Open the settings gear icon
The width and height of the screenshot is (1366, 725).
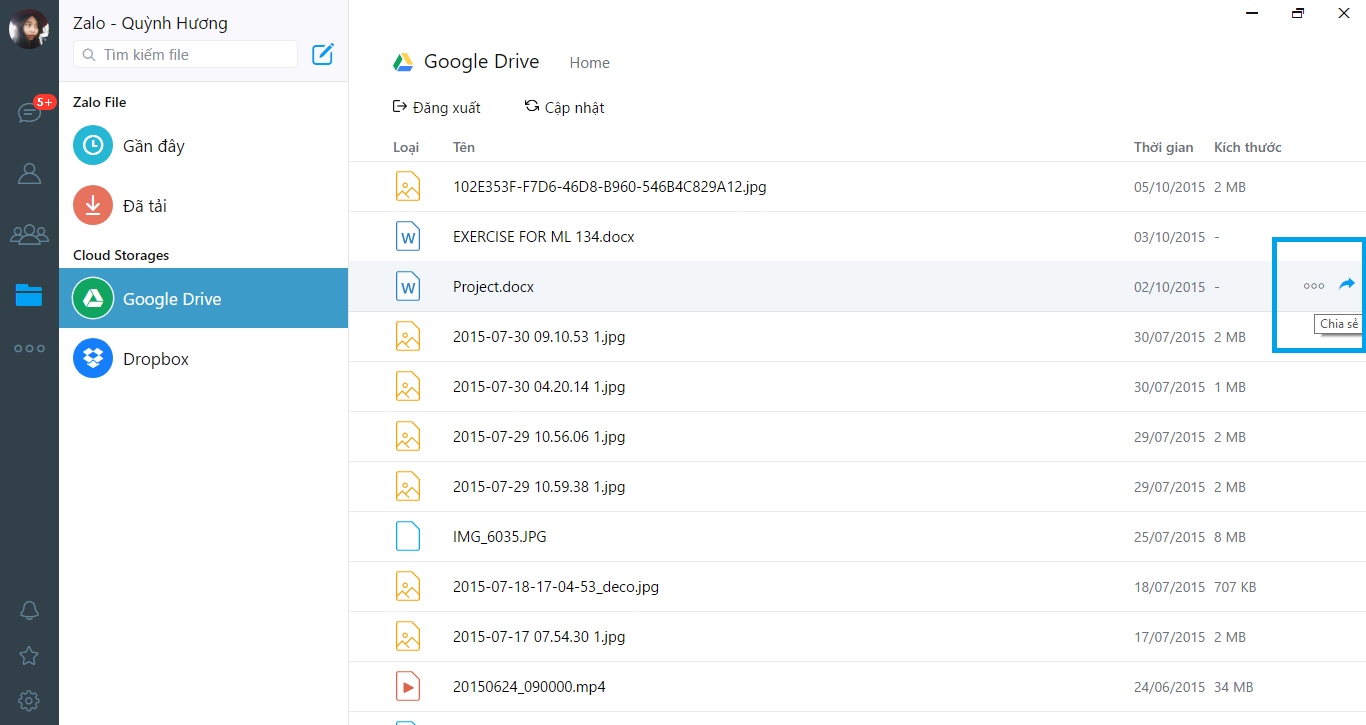pos(29,700)
